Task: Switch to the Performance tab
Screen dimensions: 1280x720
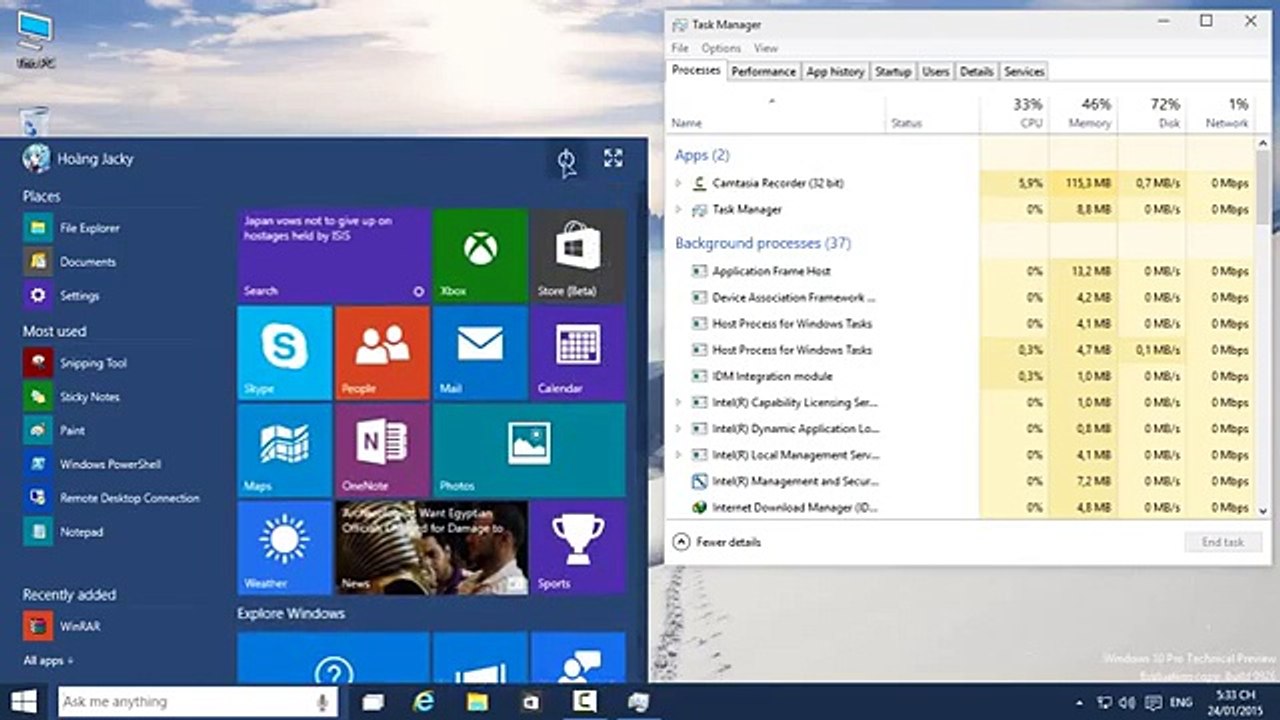Action: click(x=763, y=72)
